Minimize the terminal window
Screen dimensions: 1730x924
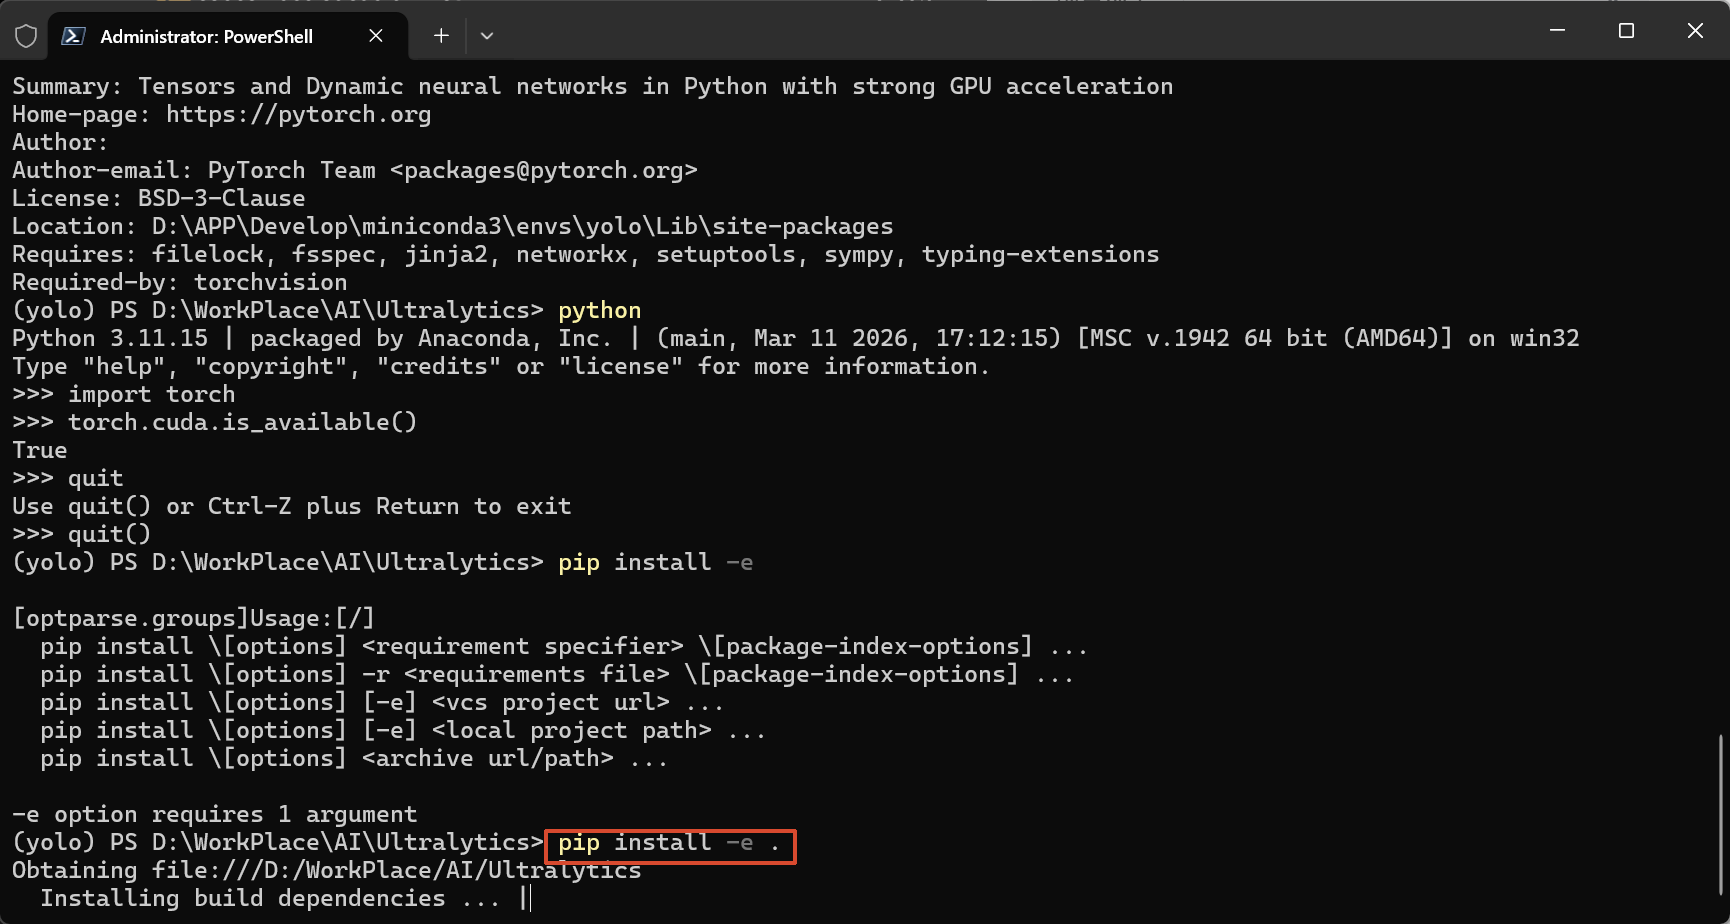tap(1557, 31)
